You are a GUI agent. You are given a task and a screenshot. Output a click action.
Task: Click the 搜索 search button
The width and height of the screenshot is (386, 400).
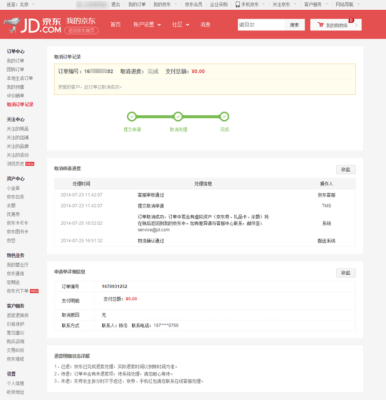point(294,25)
